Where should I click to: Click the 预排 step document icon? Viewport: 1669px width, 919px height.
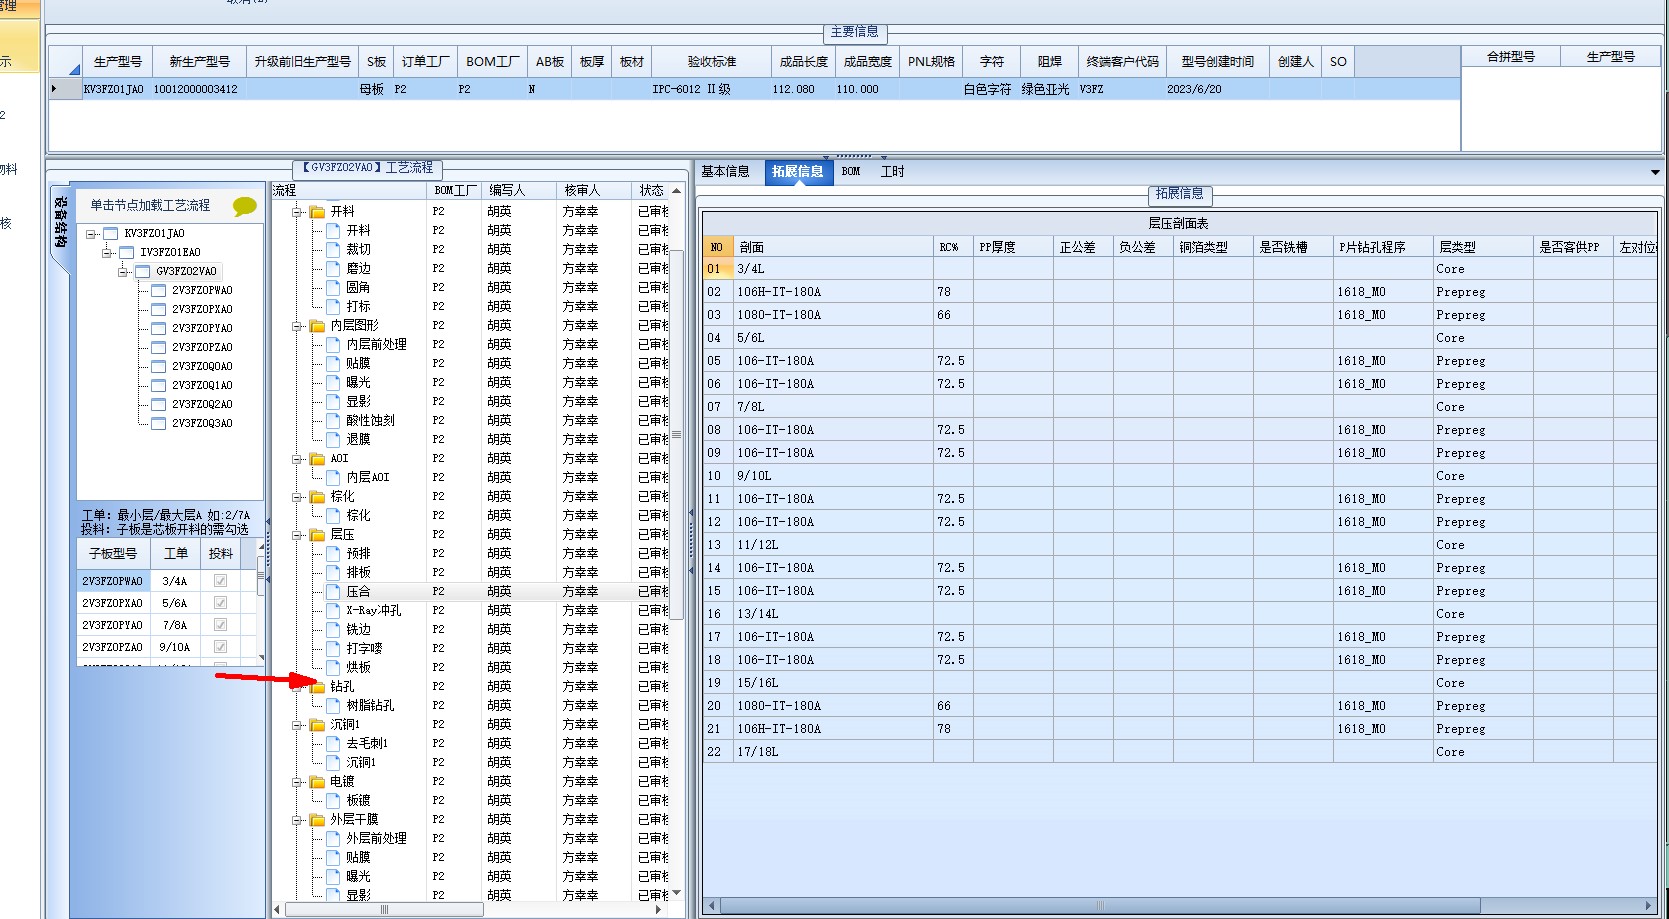[x=334, y=554]
